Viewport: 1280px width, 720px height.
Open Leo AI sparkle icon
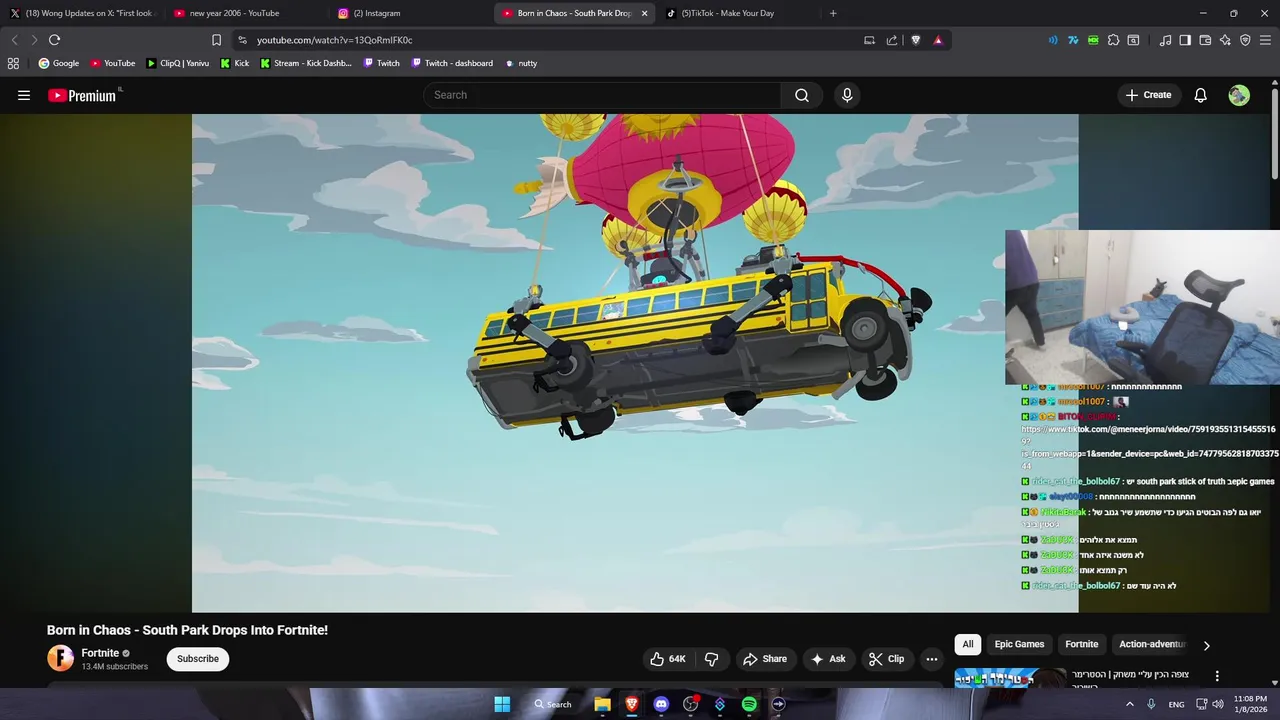tap(1225, 40)
